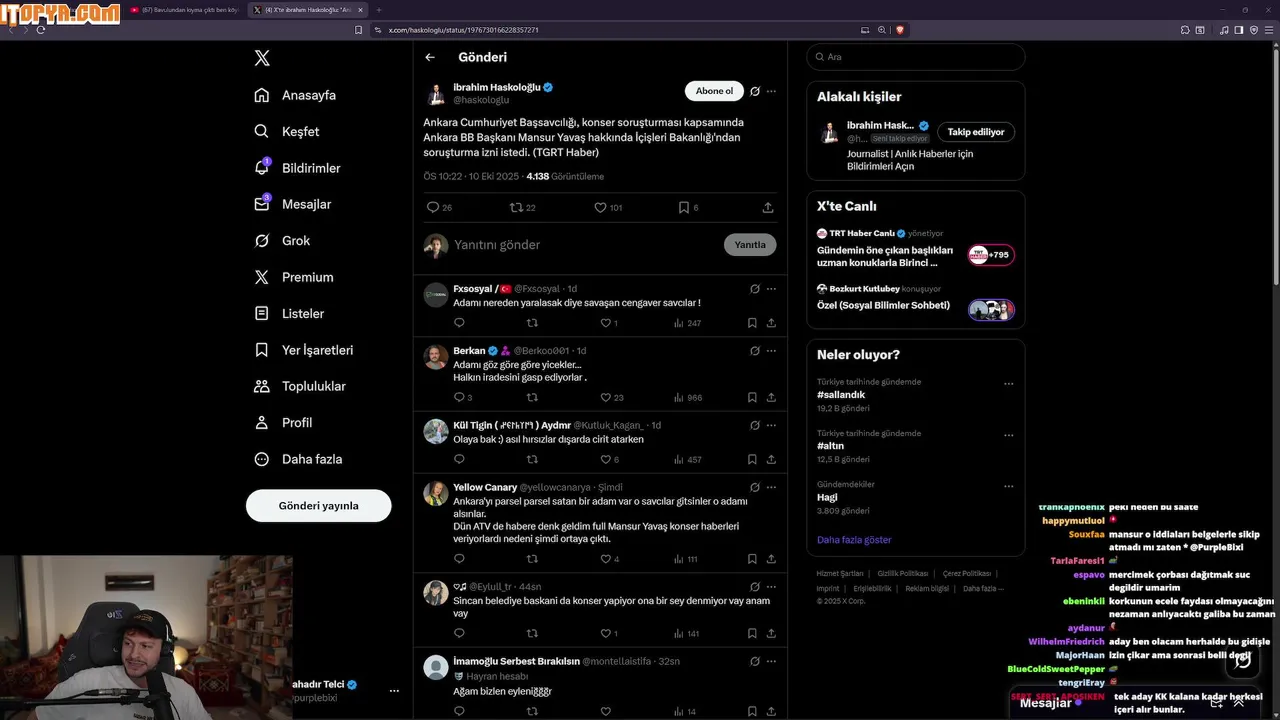Screen dimensions: 1280x720
Task: Open more options on Eylull_tr reply
Action: [771, 587]
